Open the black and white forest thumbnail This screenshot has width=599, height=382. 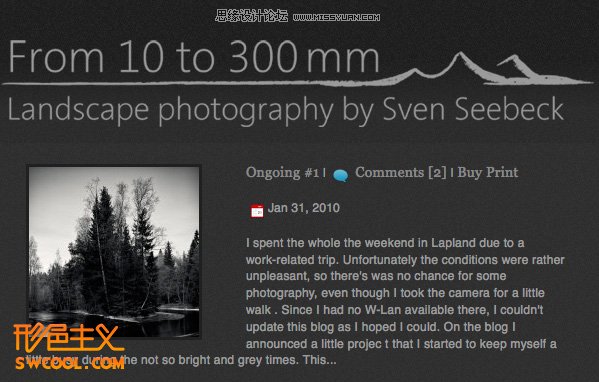point(114,252)
